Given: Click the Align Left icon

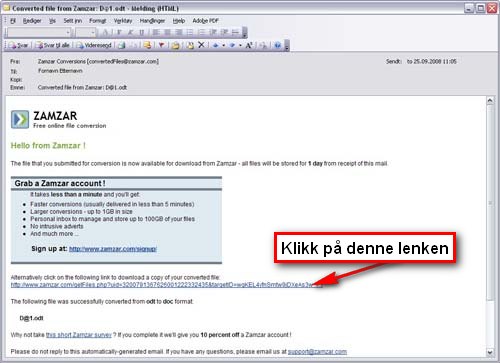Looking at the screenshot, I should tap(156, 32).
